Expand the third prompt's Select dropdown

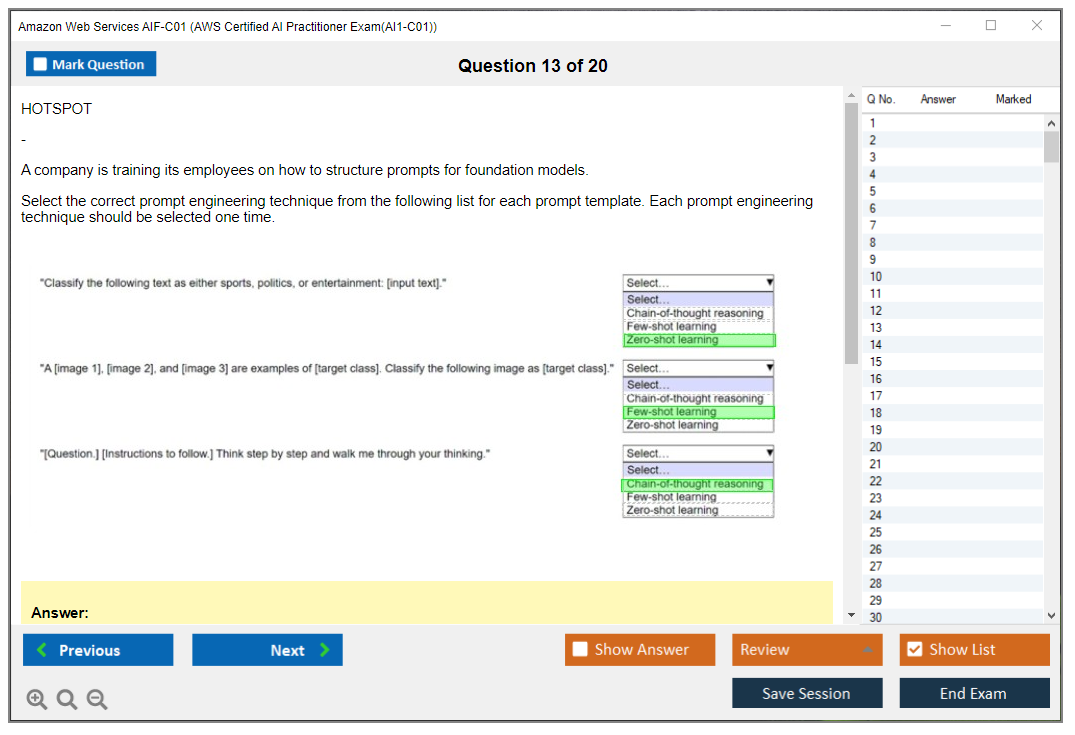pos(698,453)
